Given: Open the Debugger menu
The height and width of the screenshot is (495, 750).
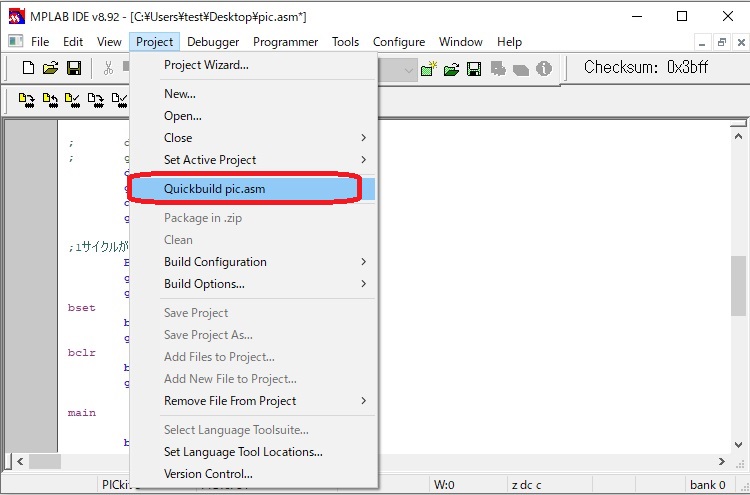Looking at the screenshot, I should [213, 42].
